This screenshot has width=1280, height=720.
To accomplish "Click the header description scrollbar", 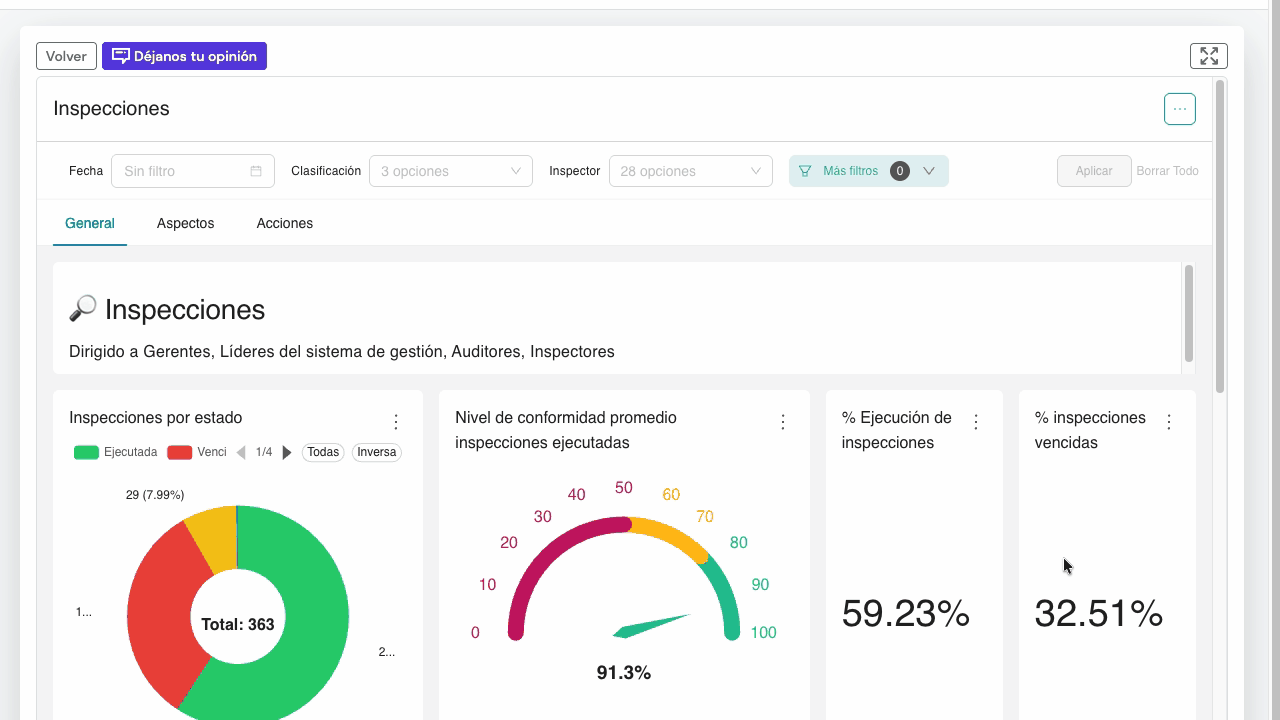I will click(1189, 313).
